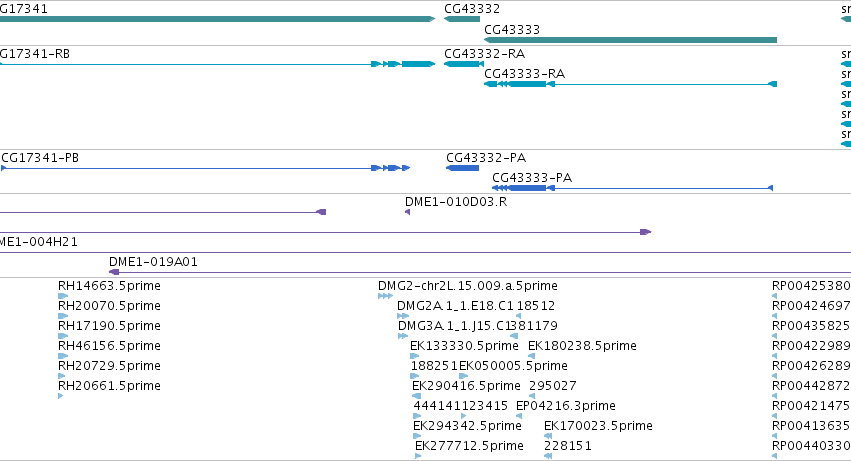Open the RH17190.5prime EST label
851x461 pixels.
(109, 326)
